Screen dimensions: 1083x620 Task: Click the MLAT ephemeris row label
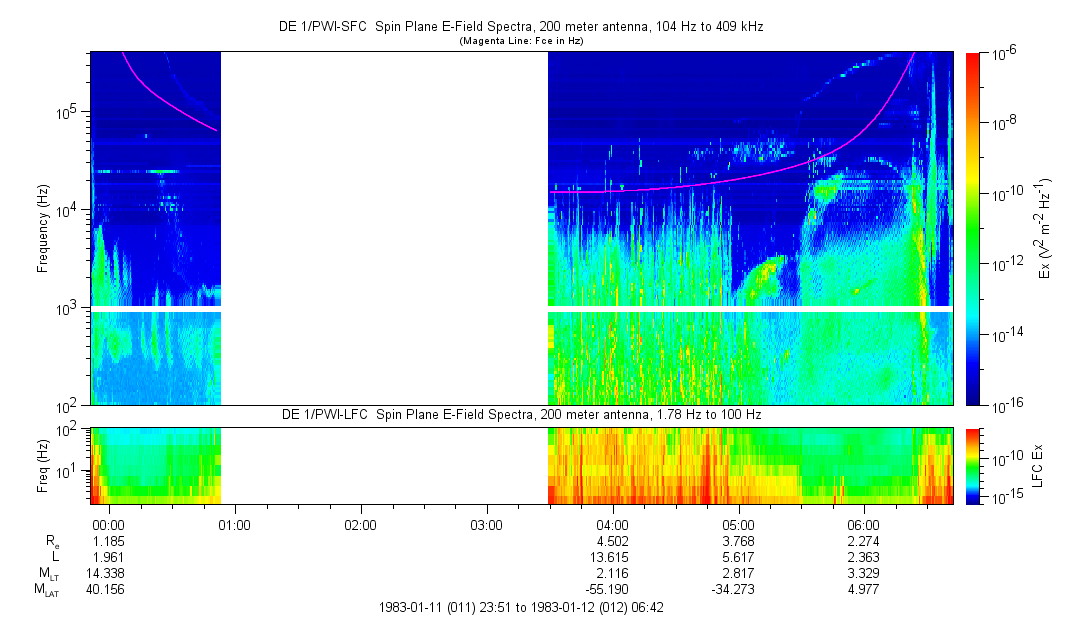point(47,590)
